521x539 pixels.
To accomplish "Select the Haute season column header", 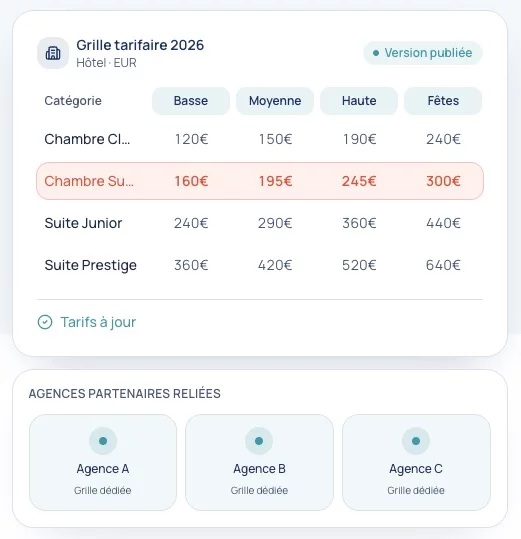I will pyautogui.click(x=359, y=101).
